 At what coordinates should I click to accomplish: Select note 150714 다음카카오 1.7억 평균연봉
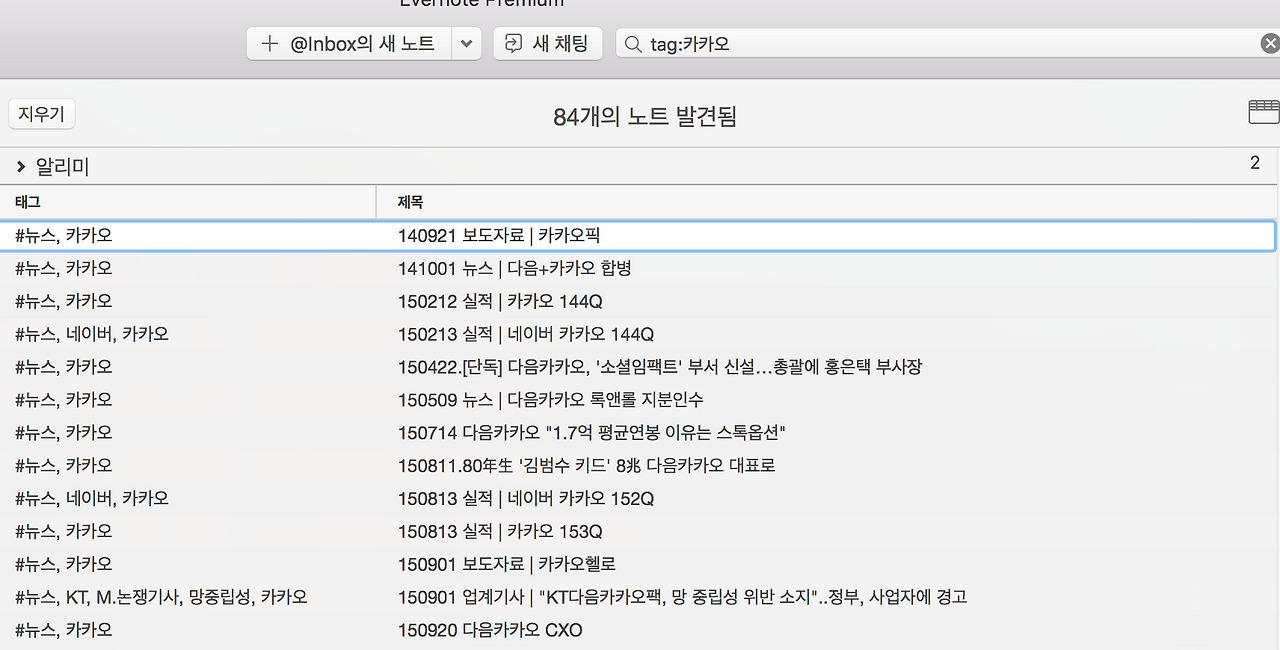pyautogui.click(x=638, y=433)
